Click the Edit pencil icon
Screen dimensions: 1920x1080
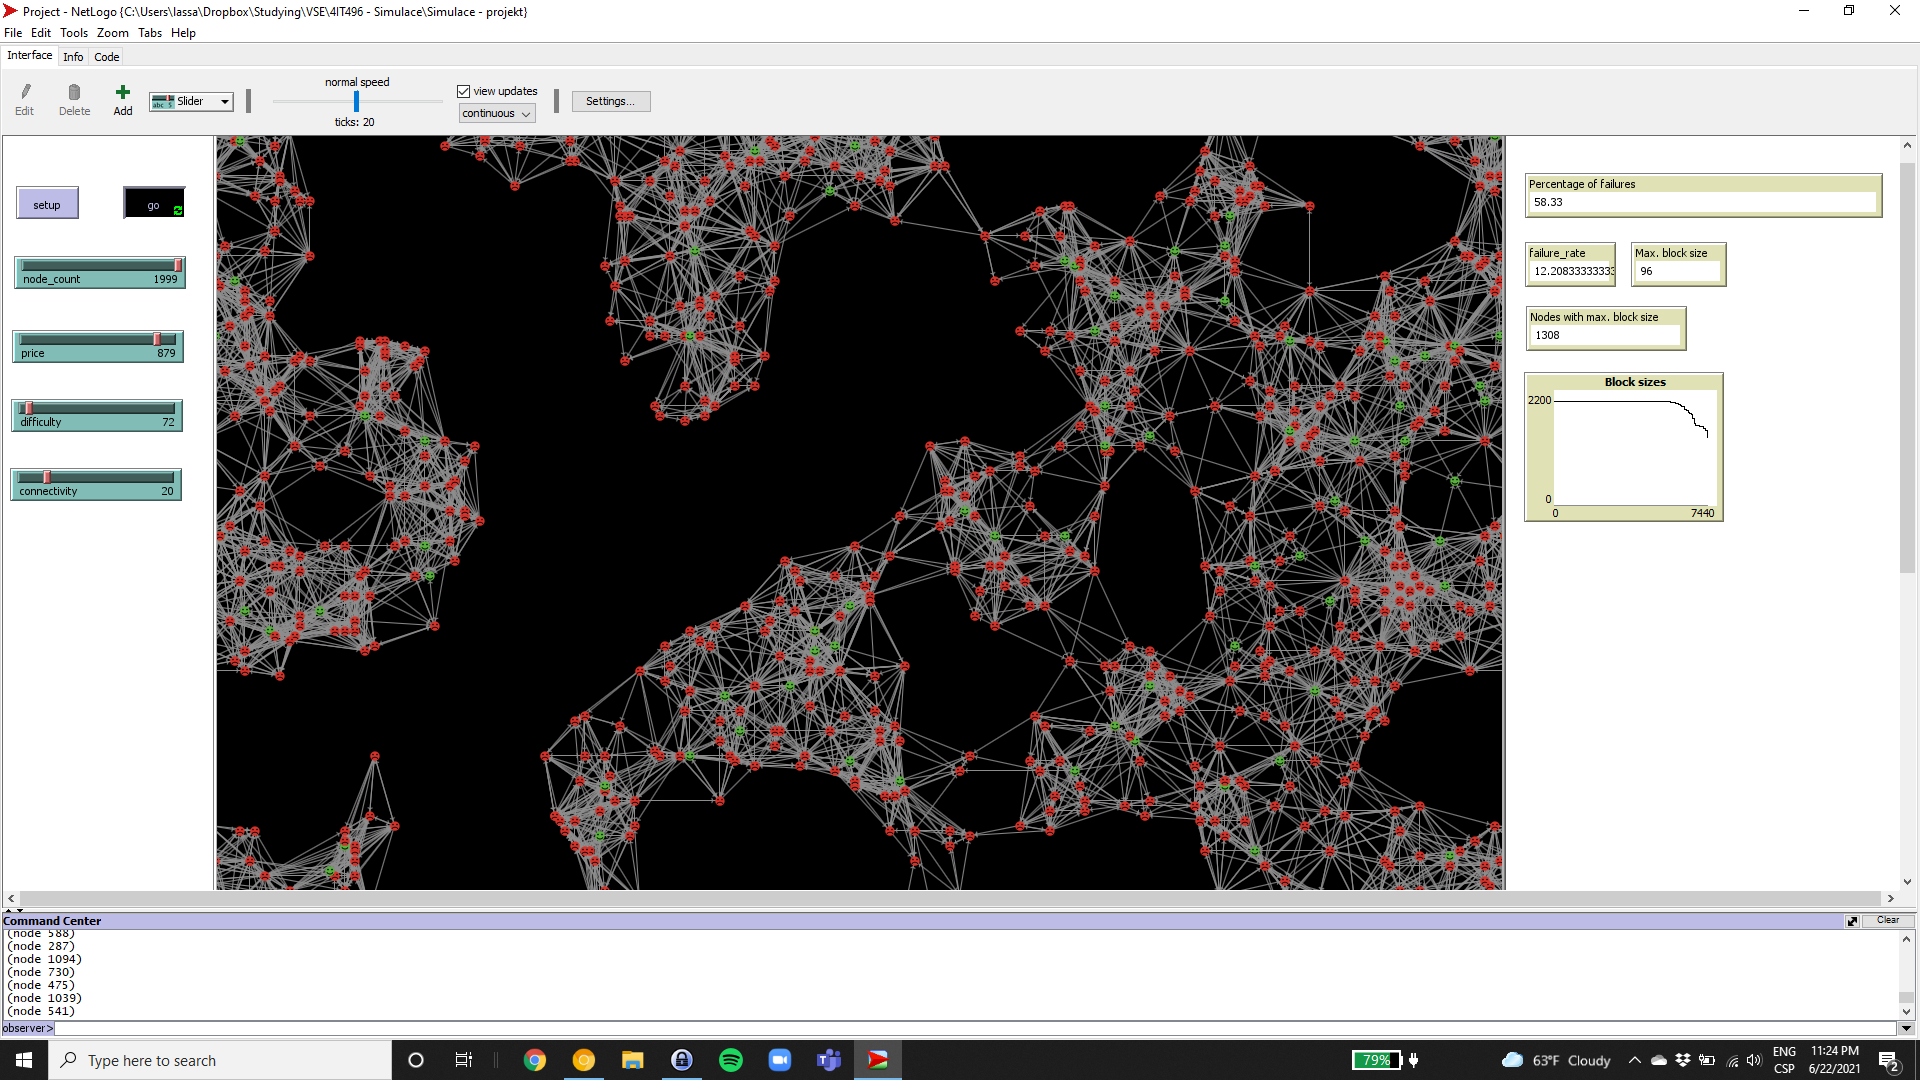click(25, 93)
